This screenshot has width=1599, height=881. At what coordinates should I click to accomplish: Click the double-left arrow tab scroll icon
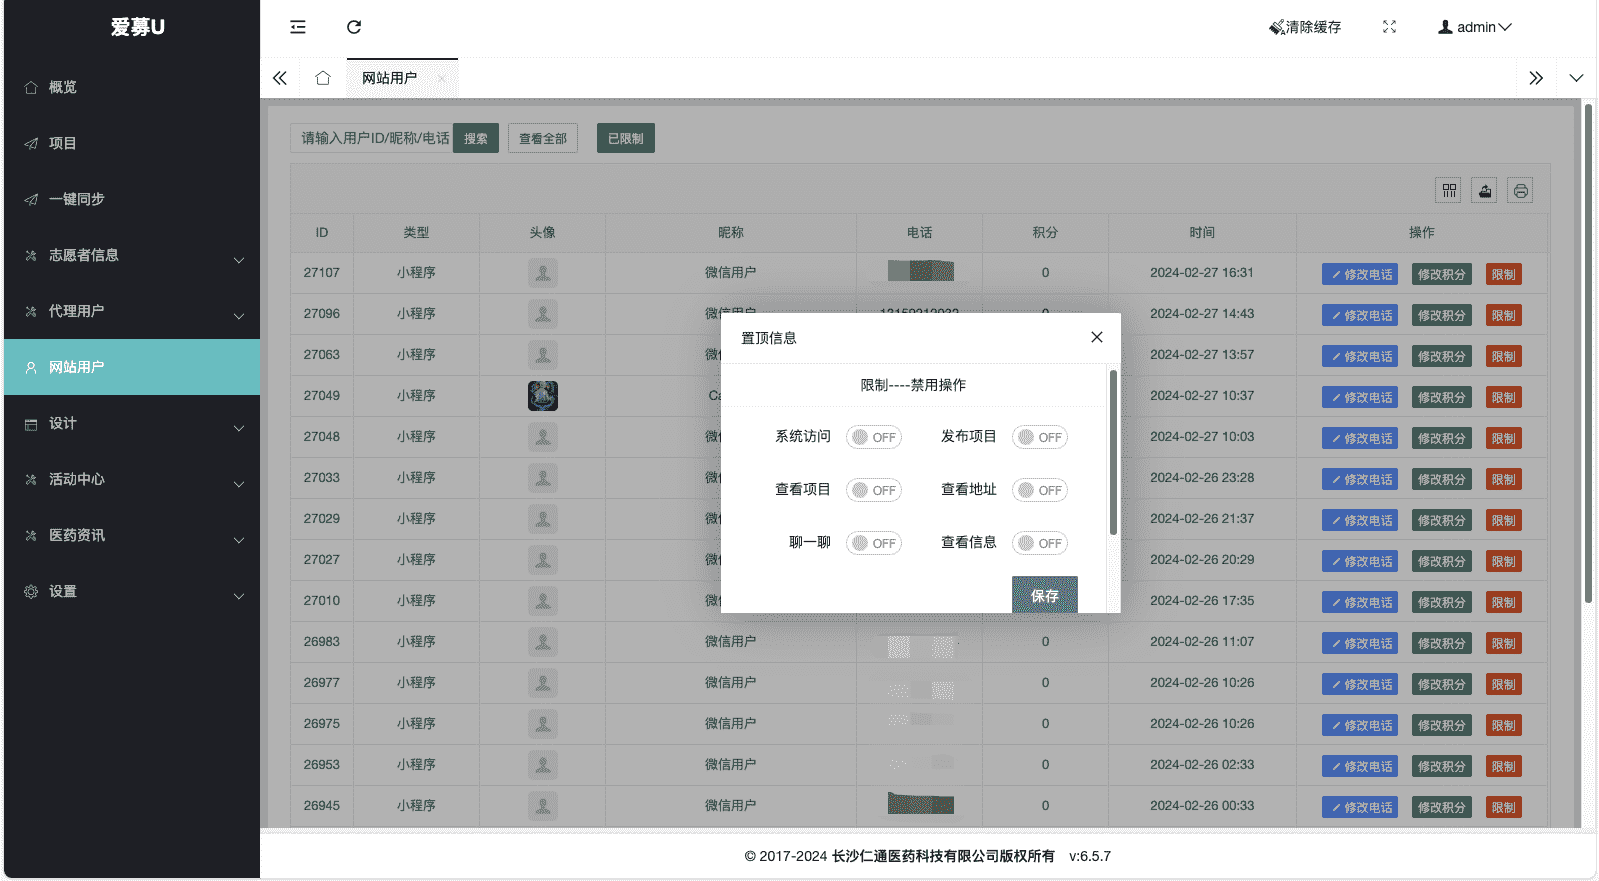click(x=280, y=78)
